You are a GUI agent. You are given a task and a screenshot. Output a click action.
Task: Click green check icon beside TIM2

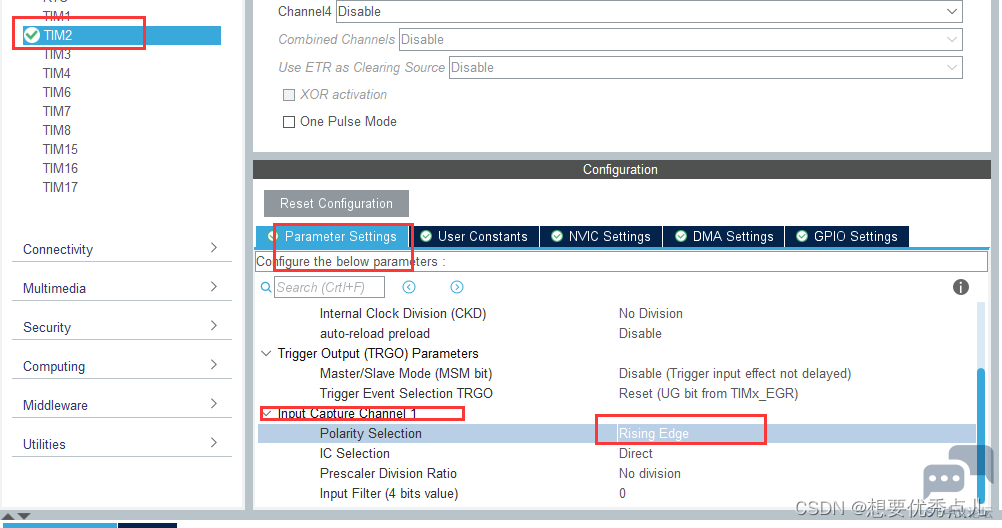click(32, 35)
